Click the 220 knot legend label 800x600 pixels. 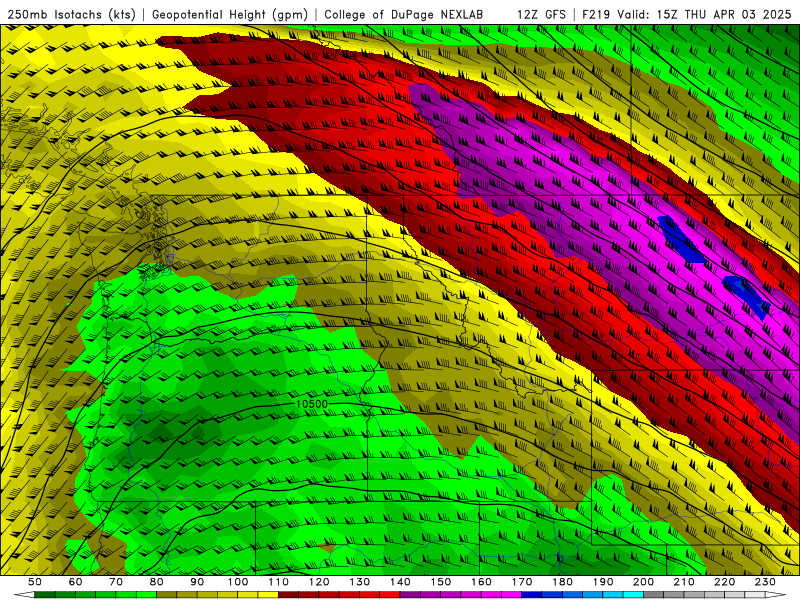724,582
